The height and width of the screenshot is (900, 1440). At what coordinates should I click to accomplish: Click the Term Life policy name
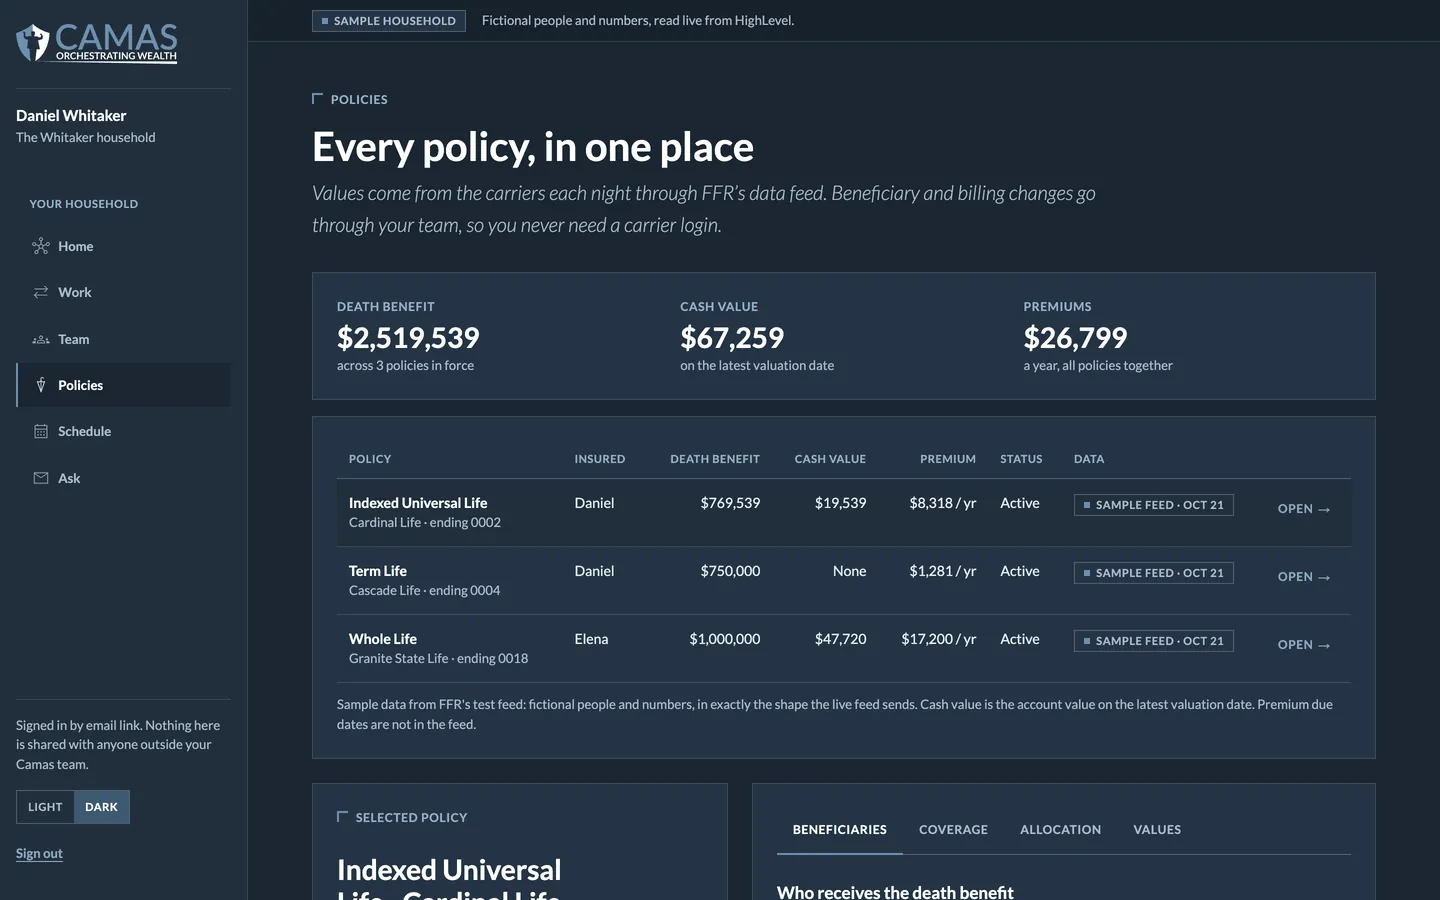tap(378, 571)
